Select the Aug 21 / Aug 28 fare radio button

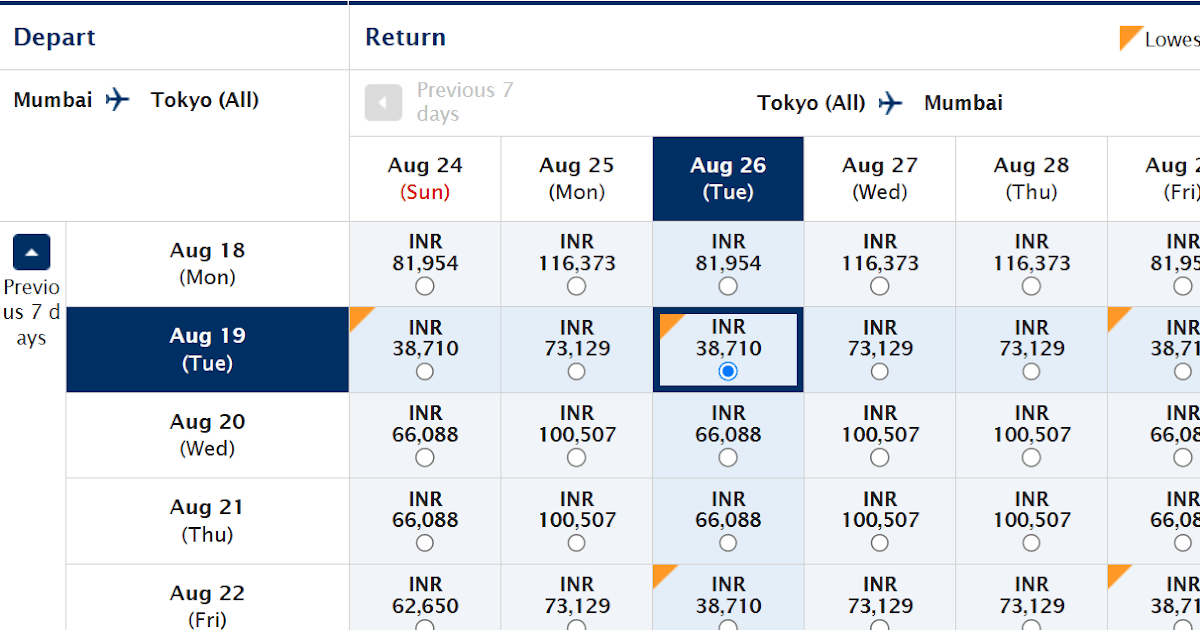[1031, 543]
